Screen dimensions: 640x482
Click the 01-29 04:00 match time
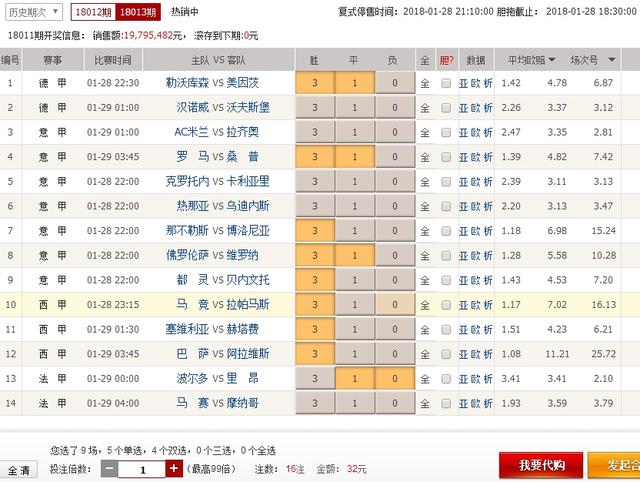pos(113,403)
